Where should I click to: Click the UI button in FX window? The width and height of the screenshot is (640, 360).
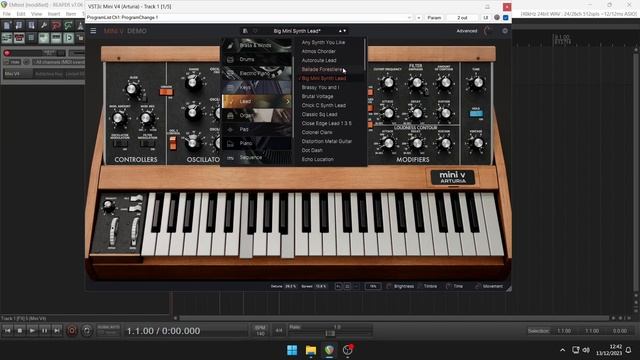coord(485,18)
